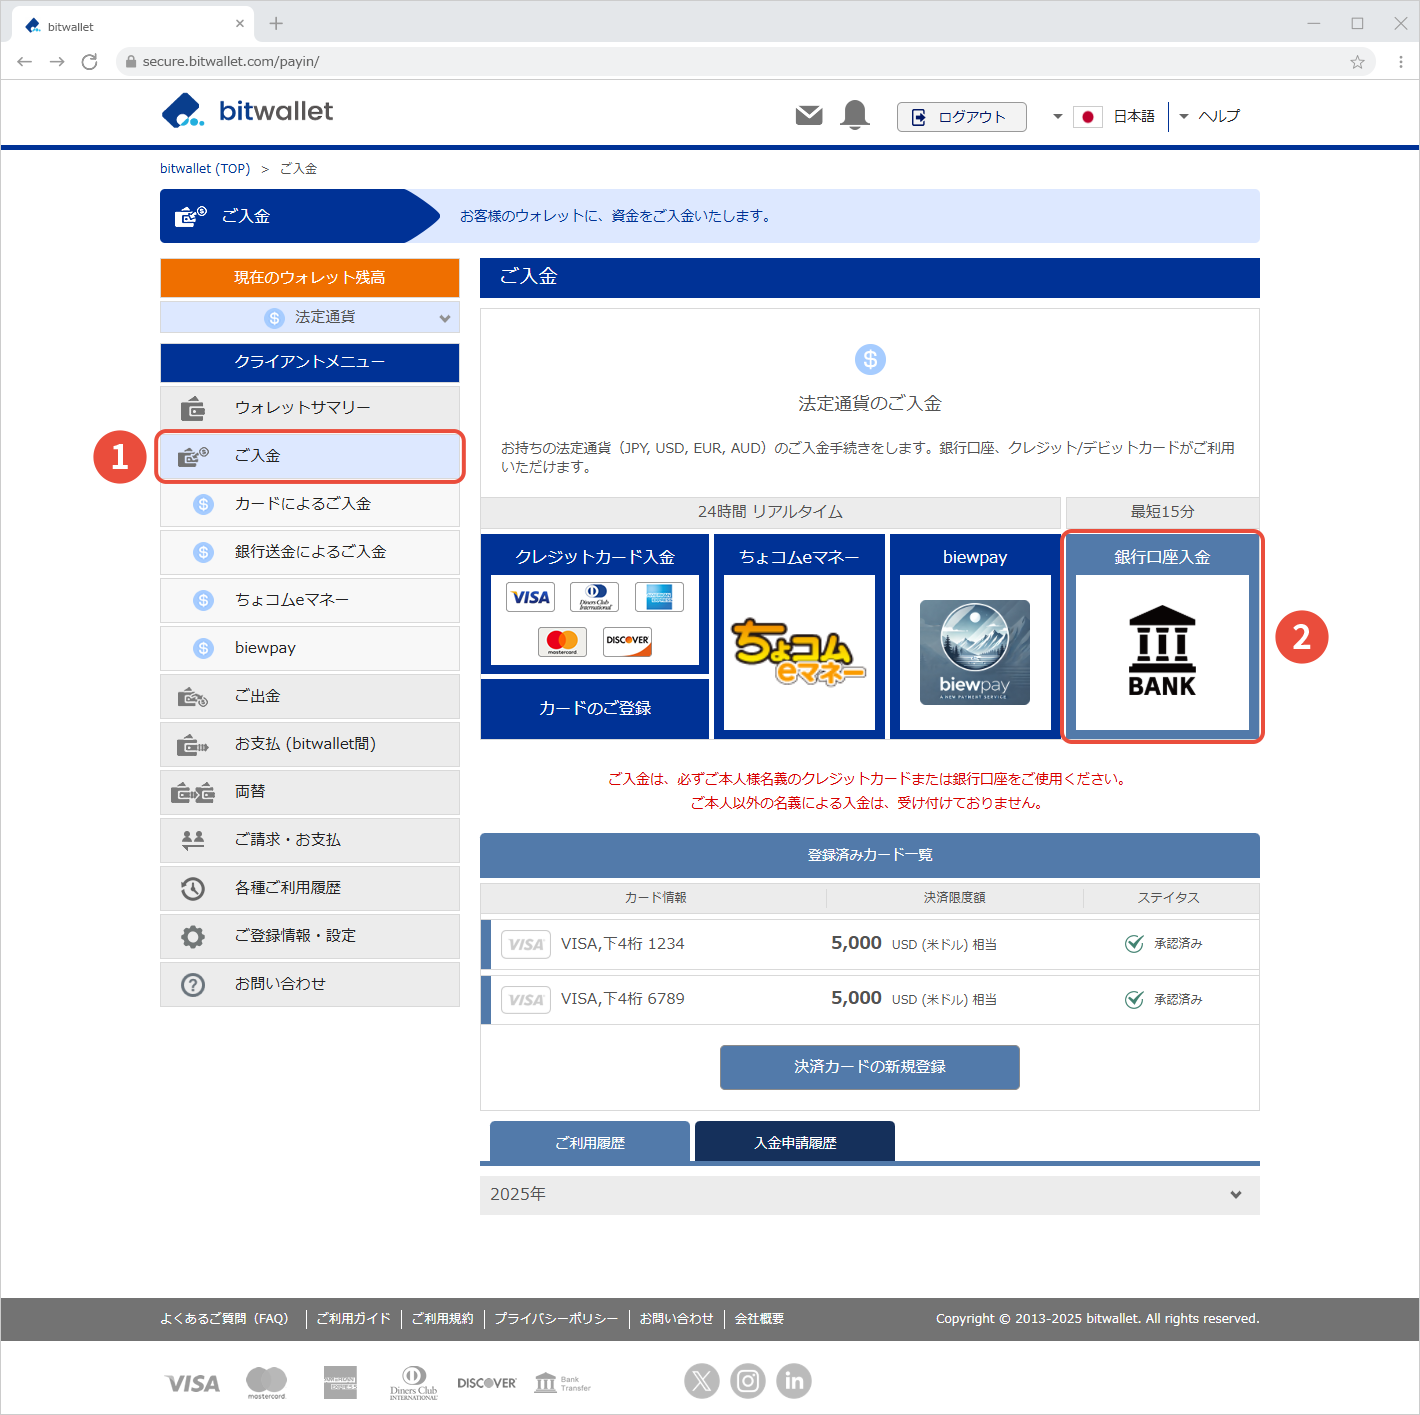Open the ヘルプ dropdown menu
The height and width of the screenshot is (1415, 1420).
coord(1209,116)
